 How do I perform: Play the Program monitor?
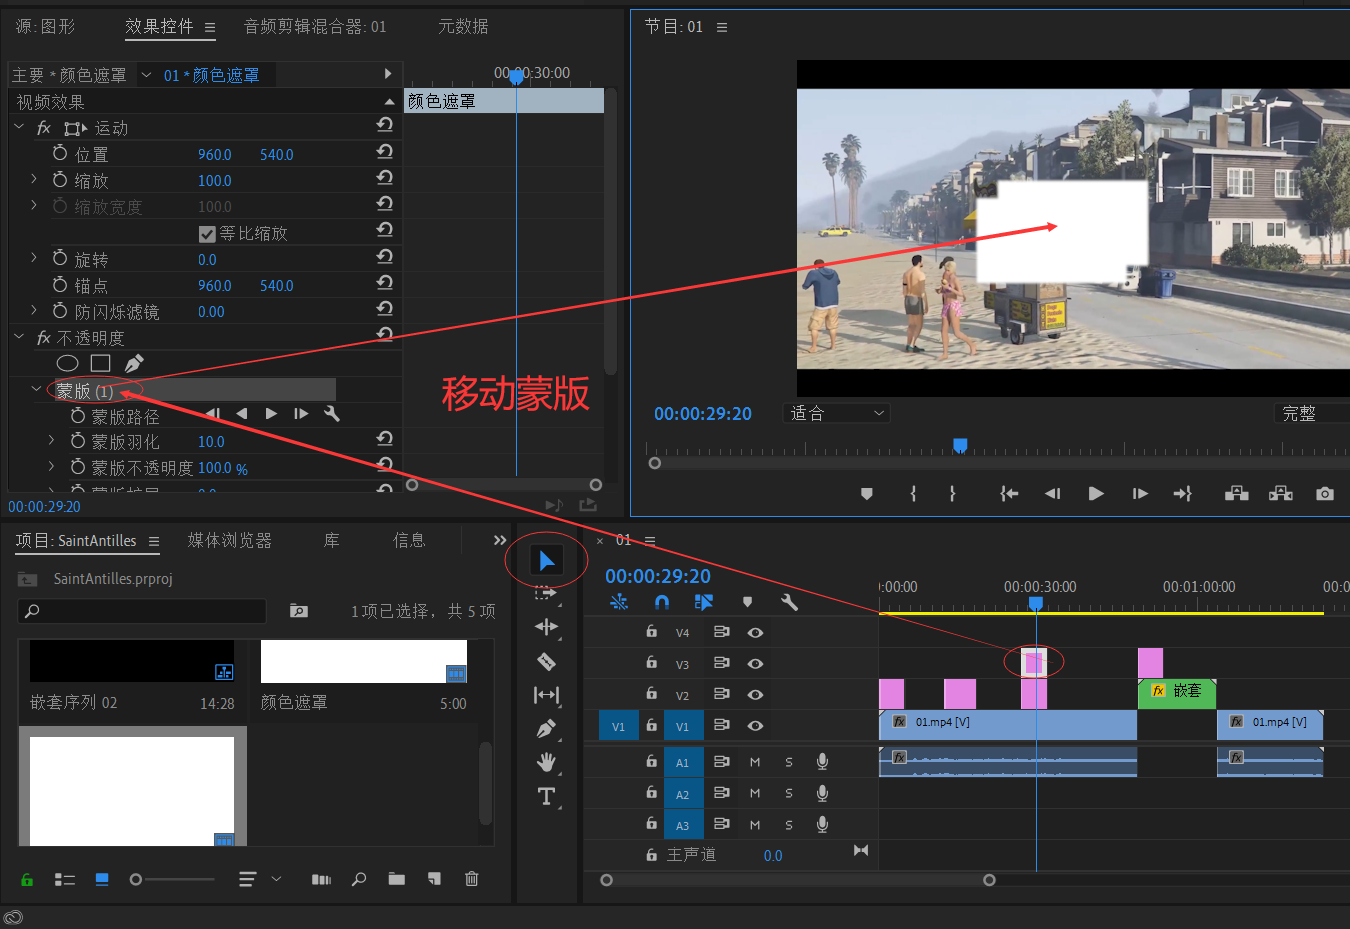(1096, 494)
